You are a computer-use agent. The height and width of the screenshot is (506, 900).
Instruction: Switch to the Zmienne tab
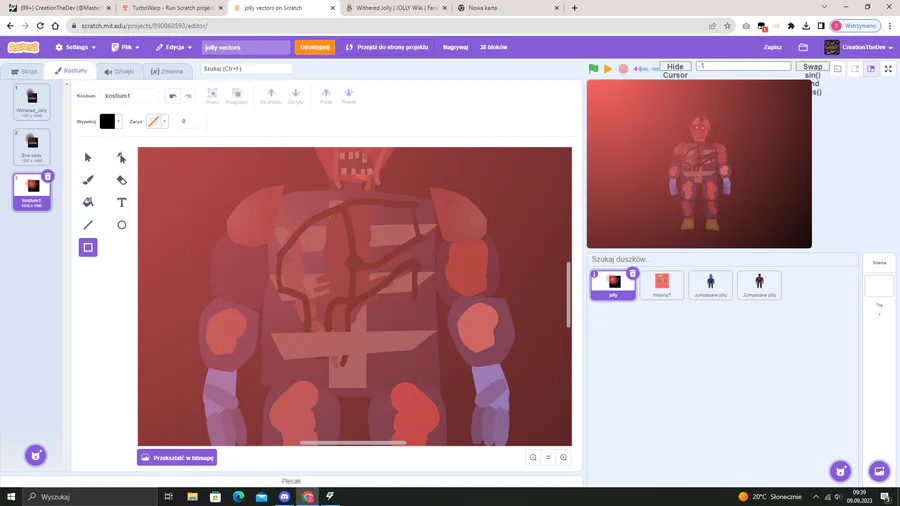(x=167, y=72)
